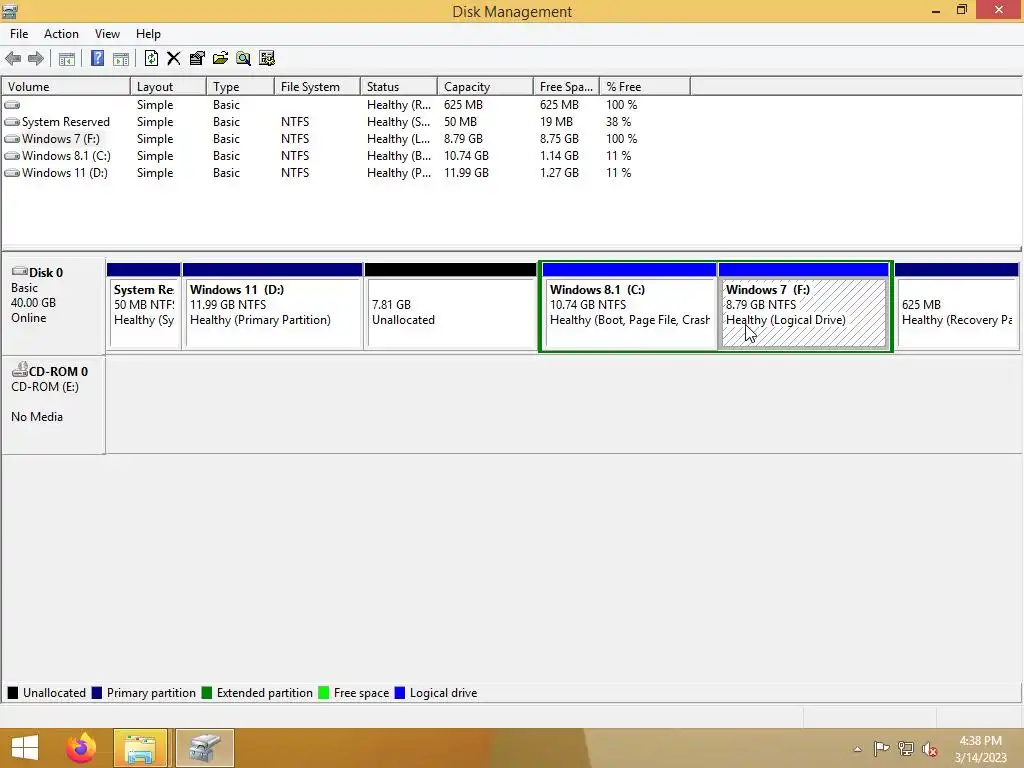
Task: Click the settings list toolbar icon
Action: [267, 59]
